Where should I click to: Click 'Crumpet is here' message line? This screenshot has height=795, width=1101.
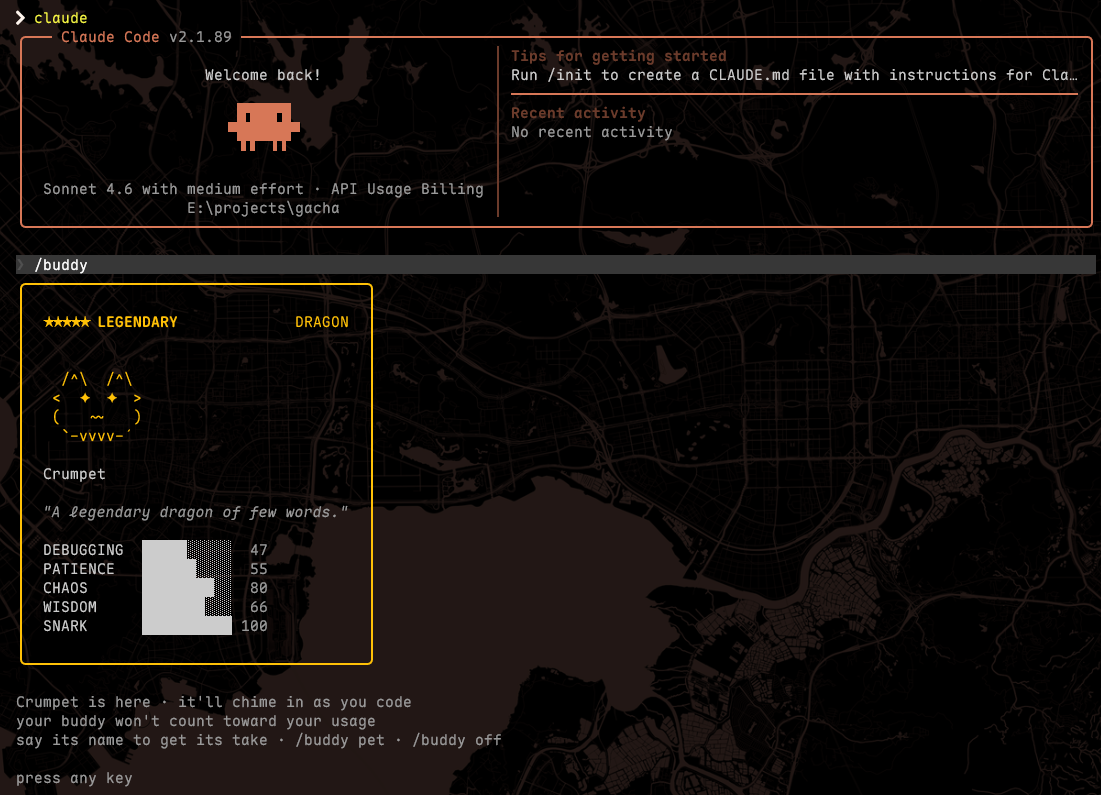click(x=213, y=702)
